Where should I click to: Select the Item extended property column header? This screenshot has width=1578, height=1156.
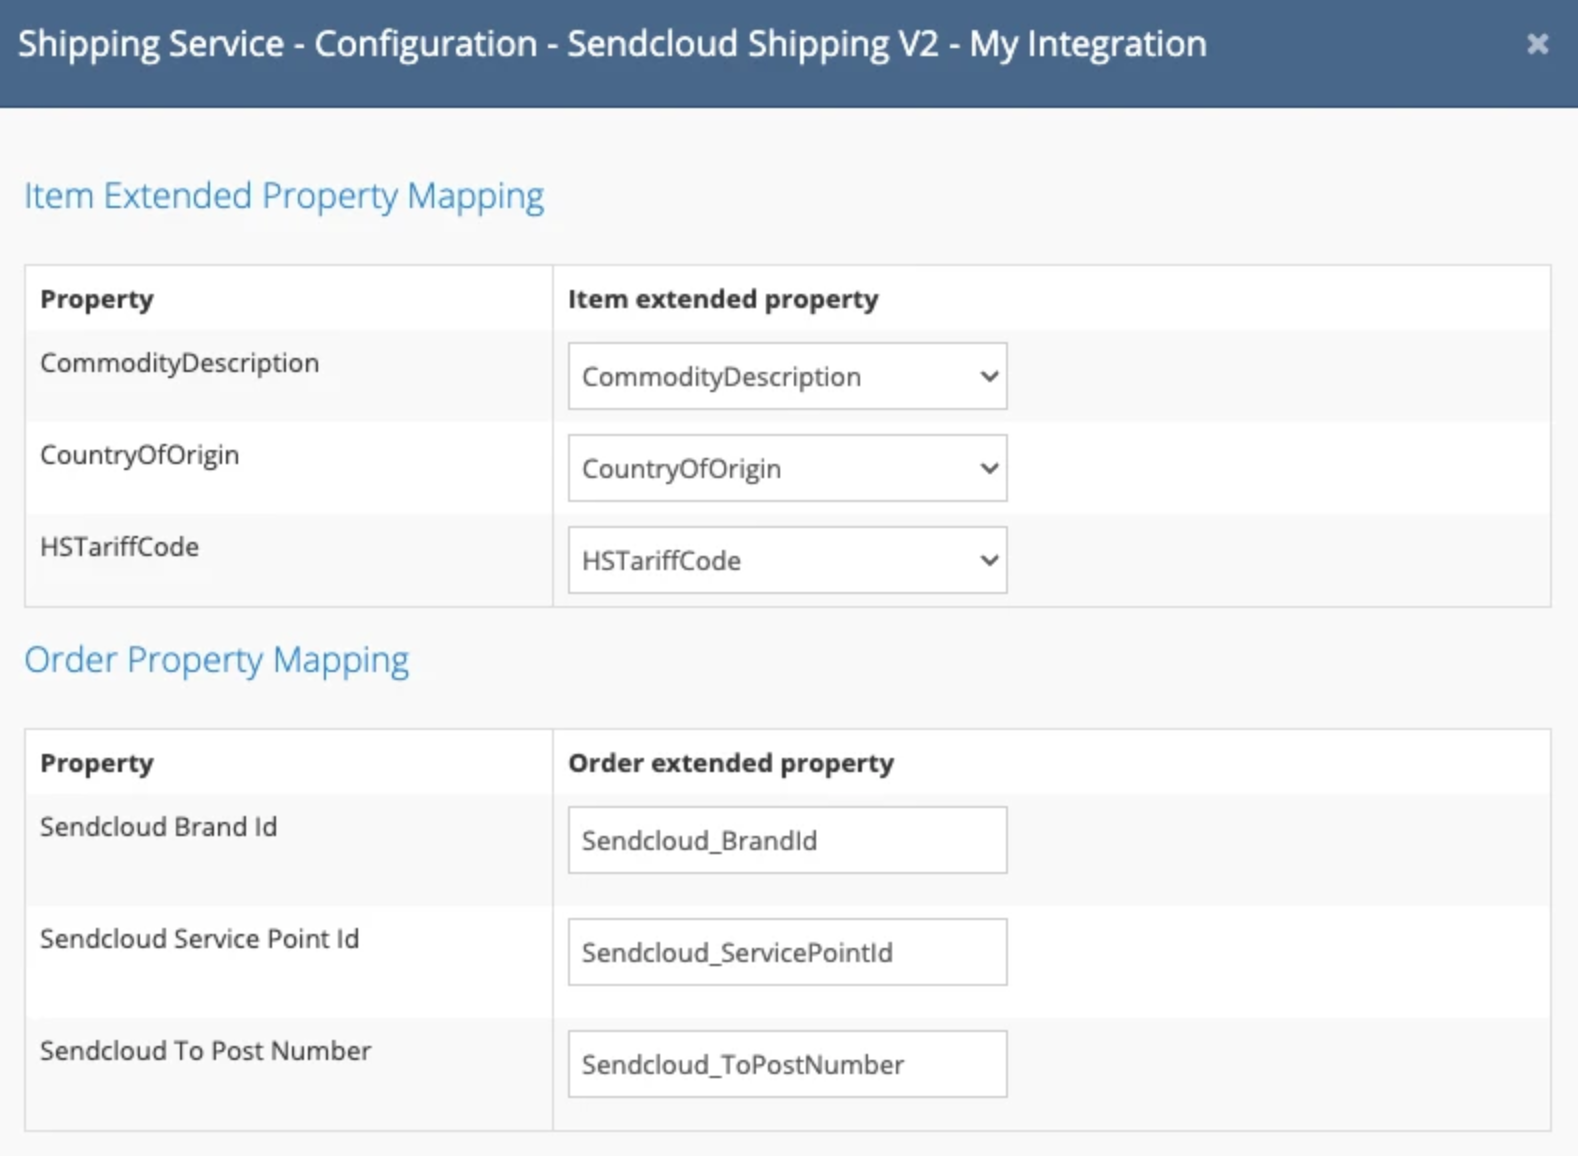(723, 299)
